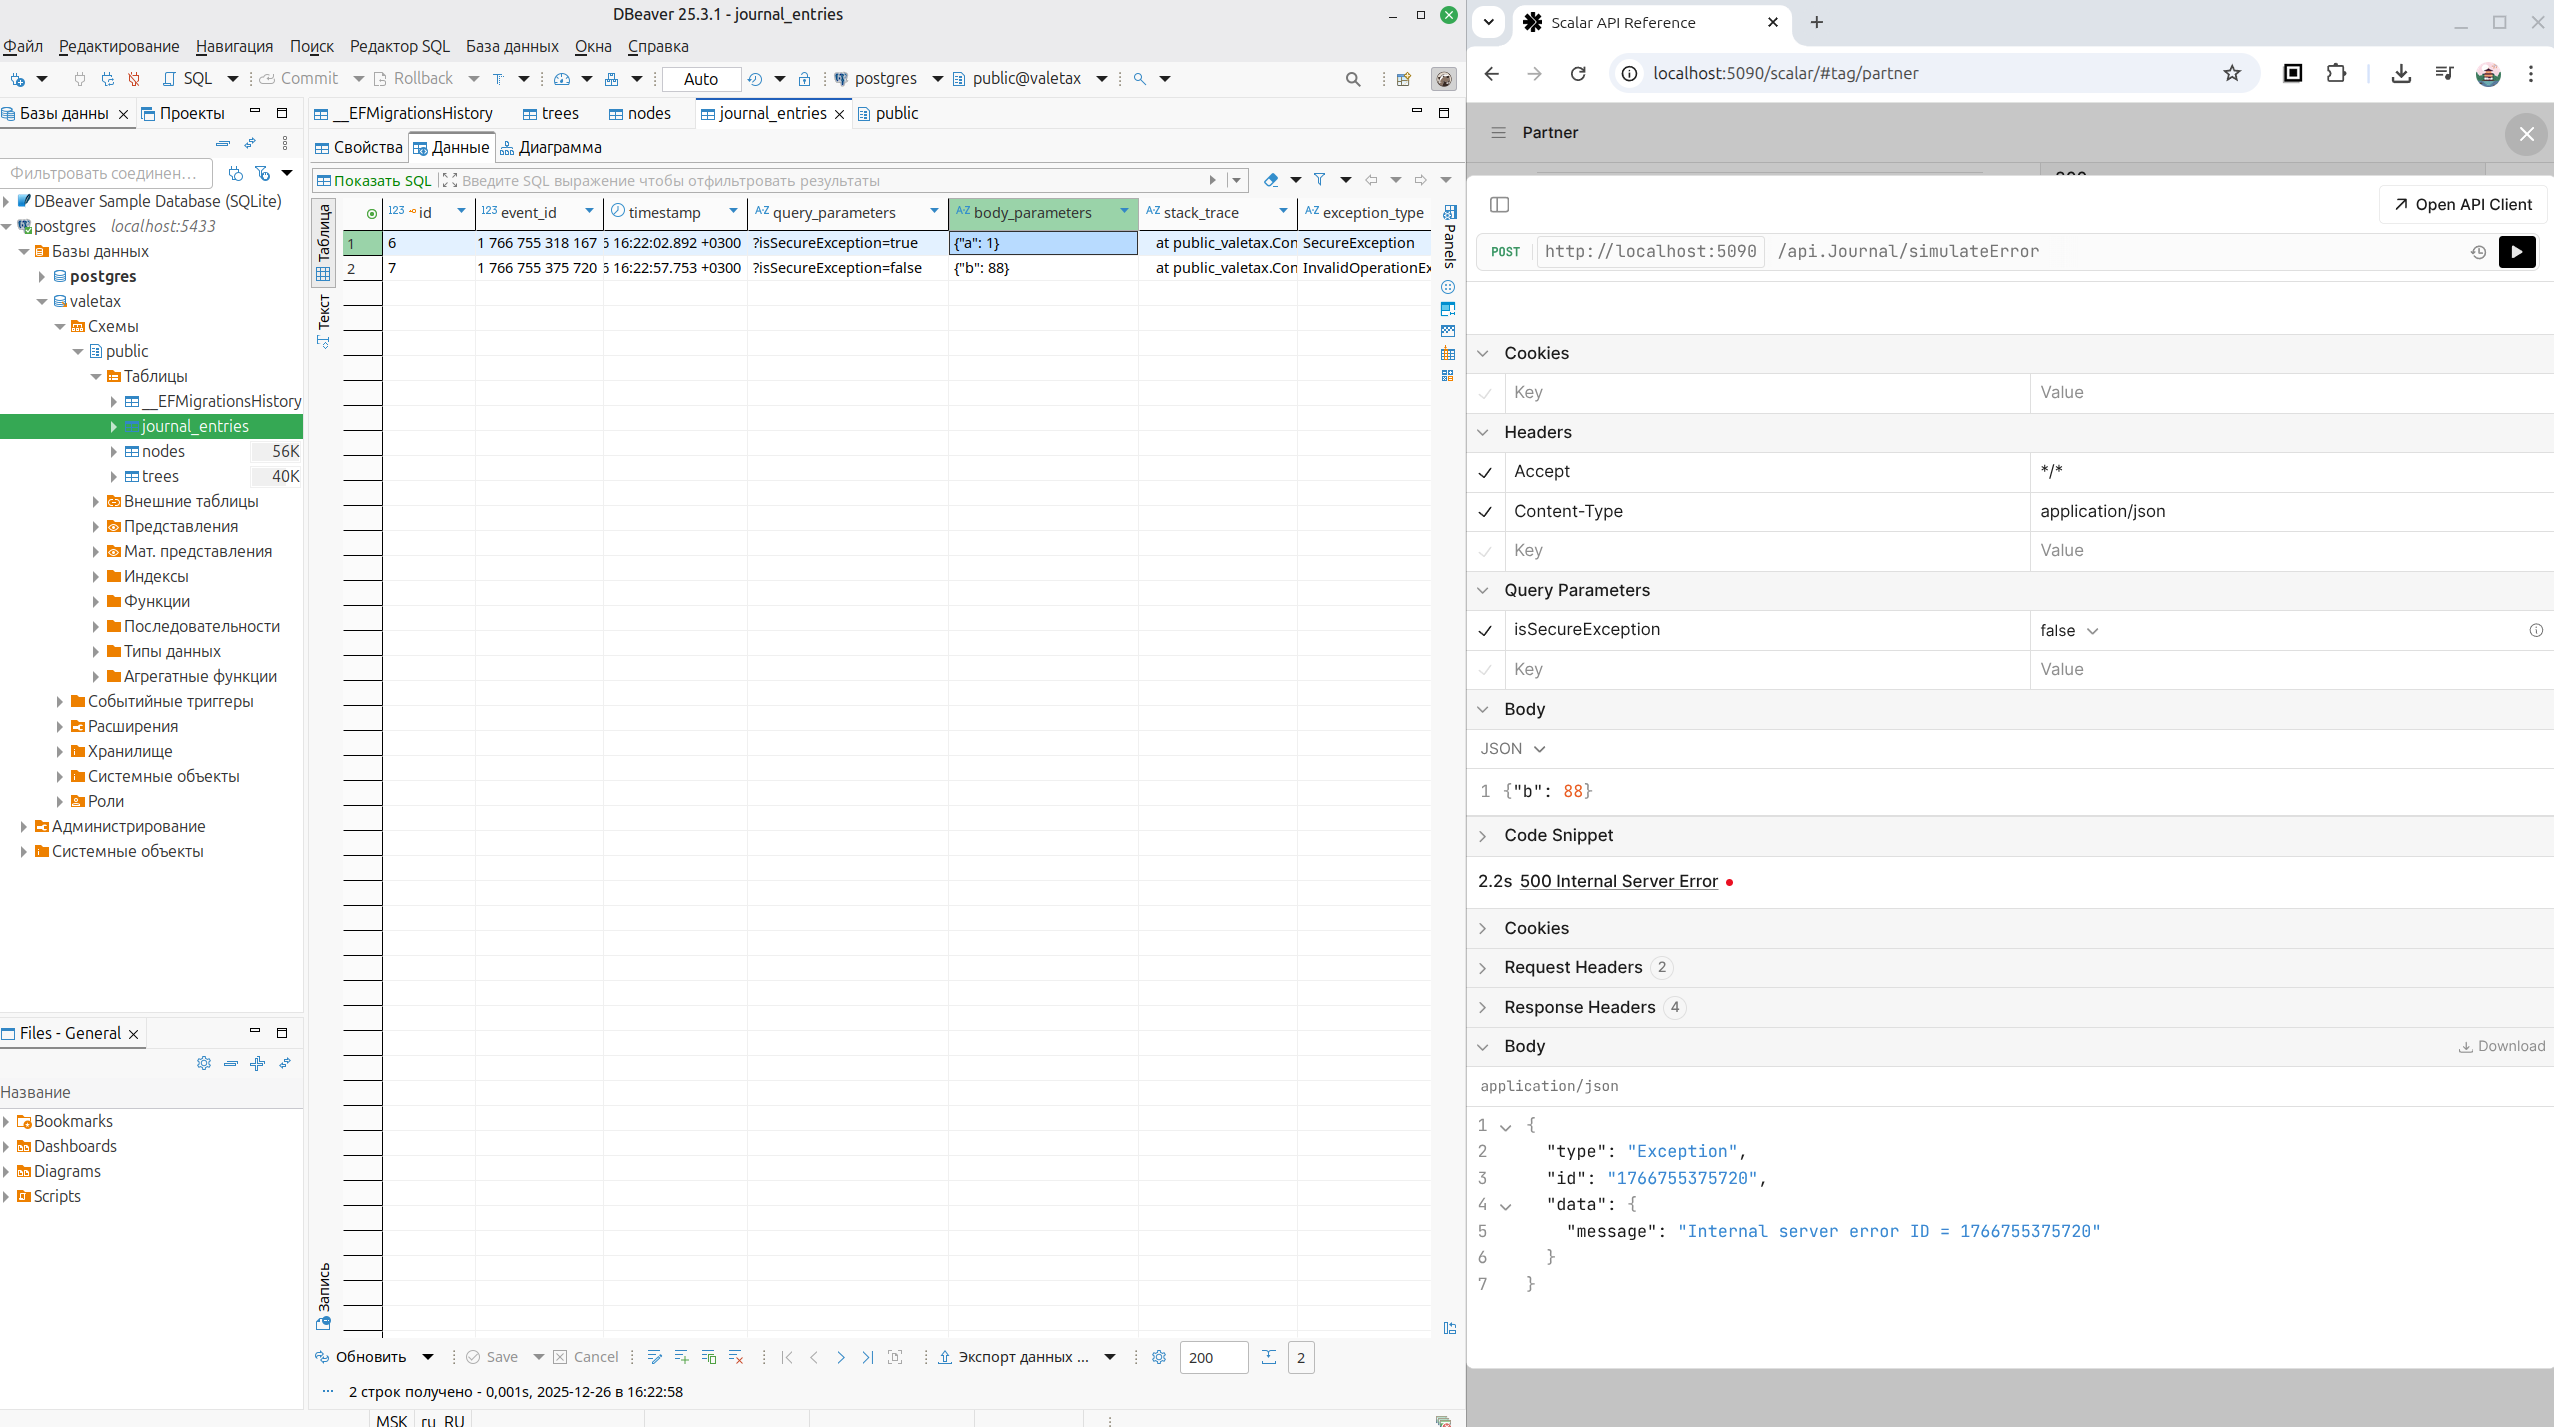
Task: Open the Редактор SQL menu
Action: coord(399,46)
